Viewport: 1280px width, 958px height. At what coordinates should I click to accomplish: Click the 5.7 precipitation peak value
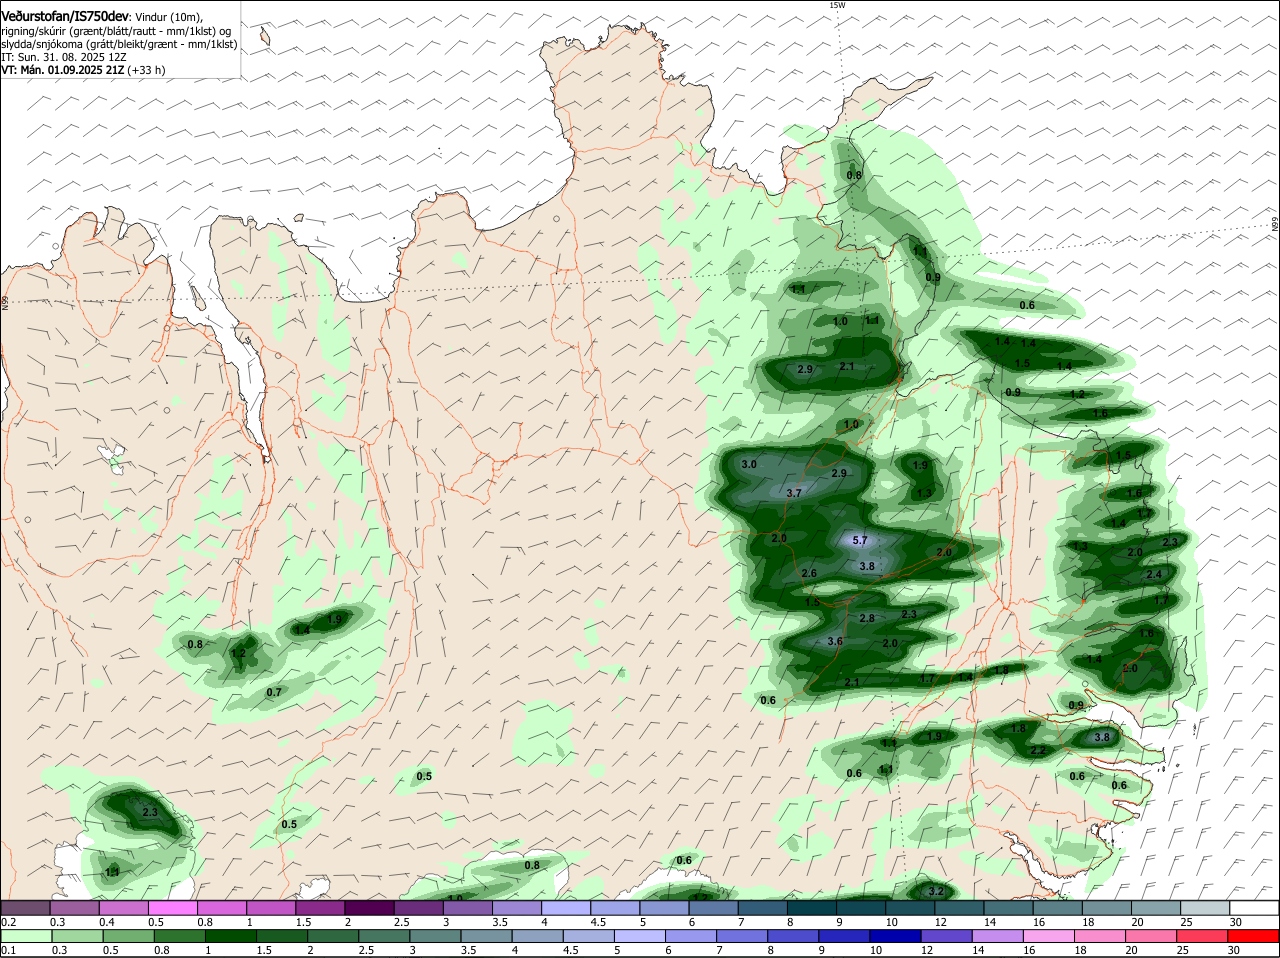coord(859,541)
